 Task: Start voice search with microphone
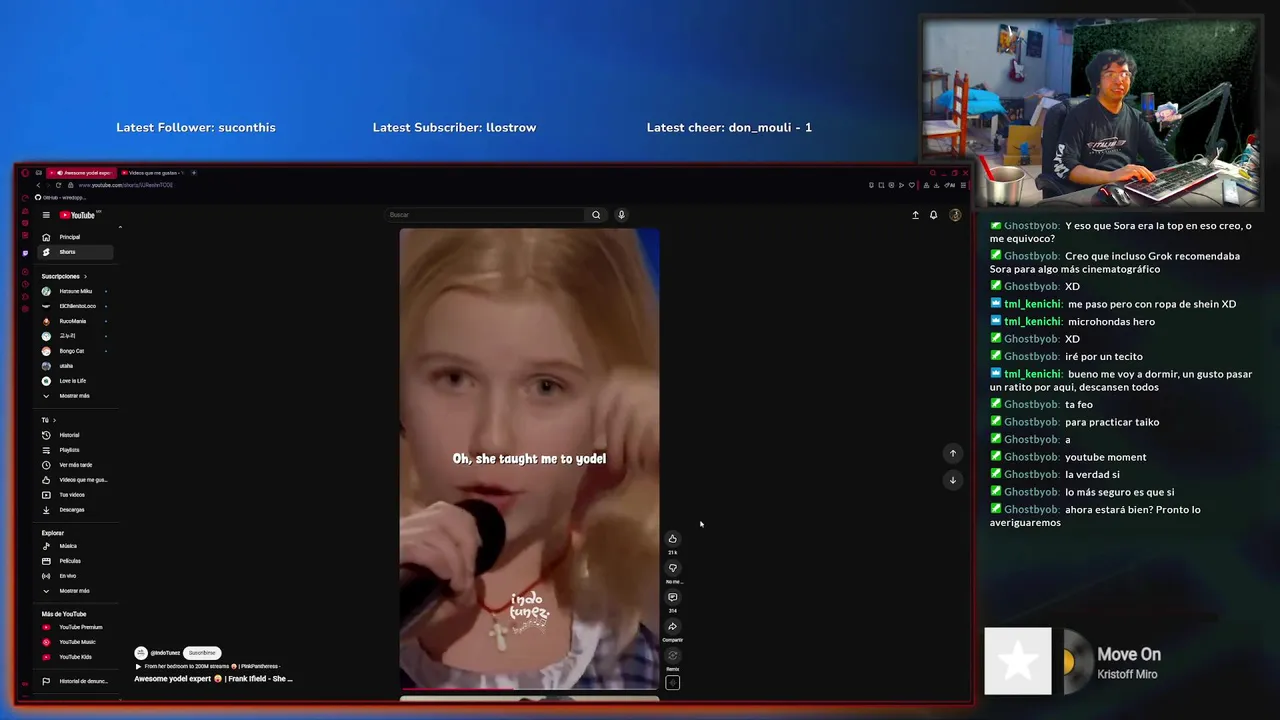pos(621,215)
